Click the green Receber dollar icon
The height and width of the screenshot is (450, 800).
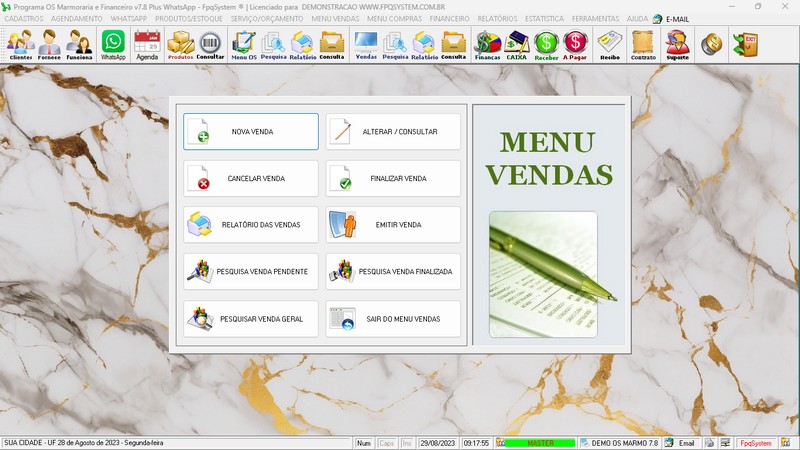point(546,45)
